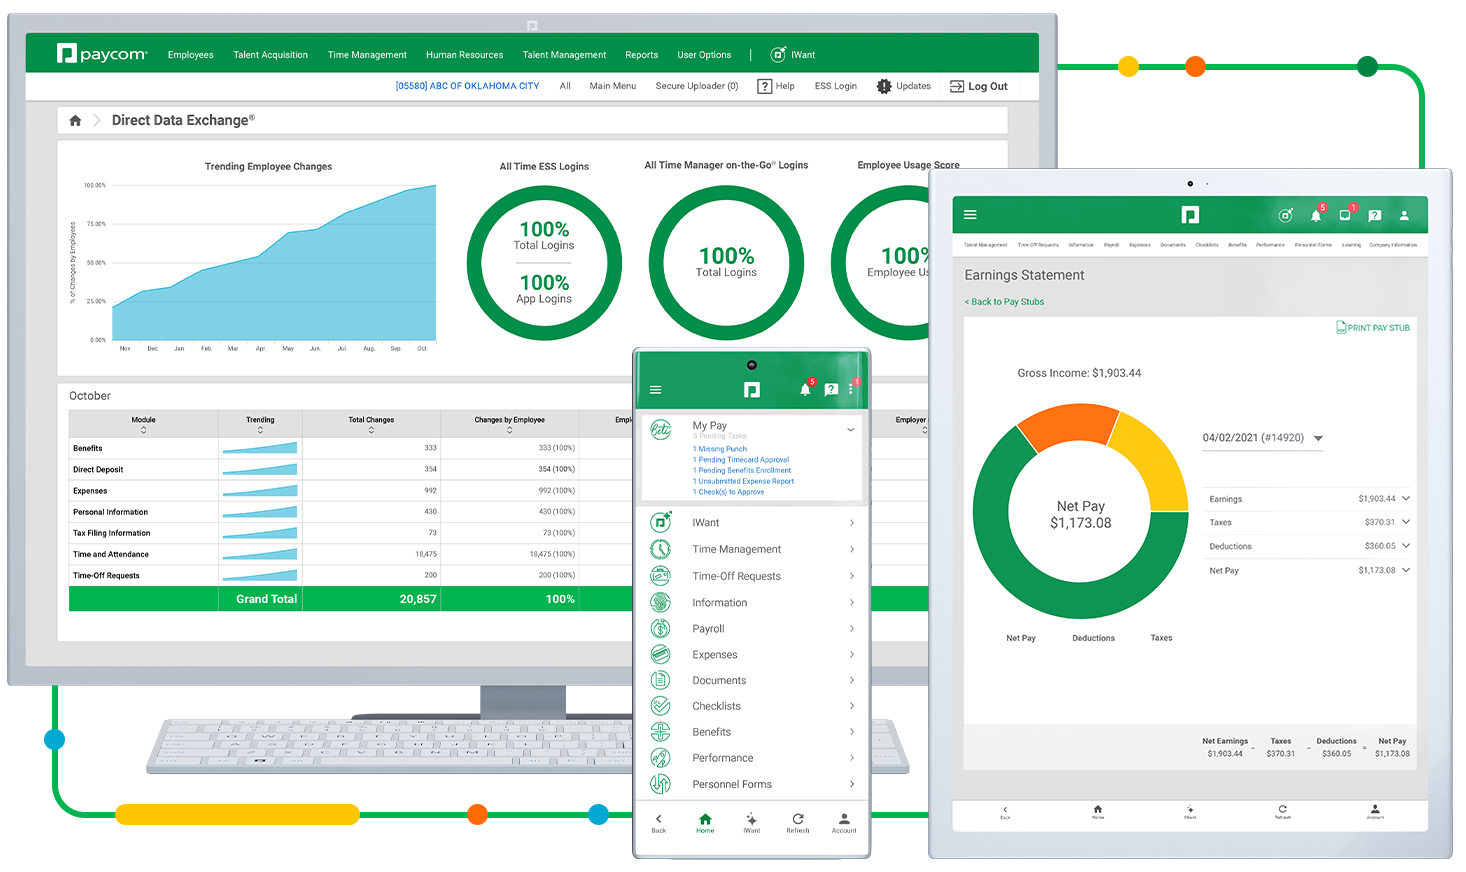The height and width of the screenshot is (872, 1466).
Task: Tap the Expenses card icon on phone
Action: (x=660, y=654)
